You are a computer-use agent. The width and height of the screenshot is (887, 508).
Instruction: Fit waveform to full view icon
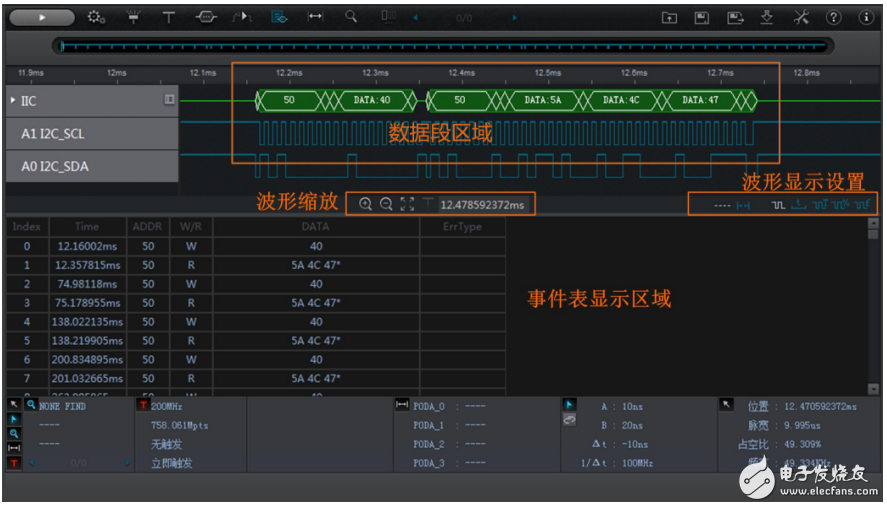tap(407, 204)
